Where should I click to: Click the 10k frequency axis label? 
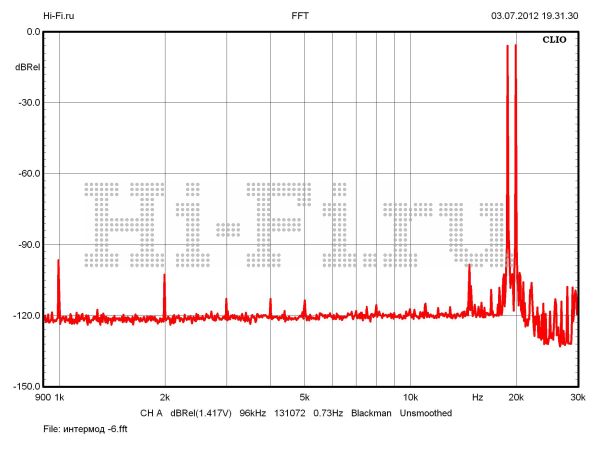pyautogui.click(x=410, y=398)
